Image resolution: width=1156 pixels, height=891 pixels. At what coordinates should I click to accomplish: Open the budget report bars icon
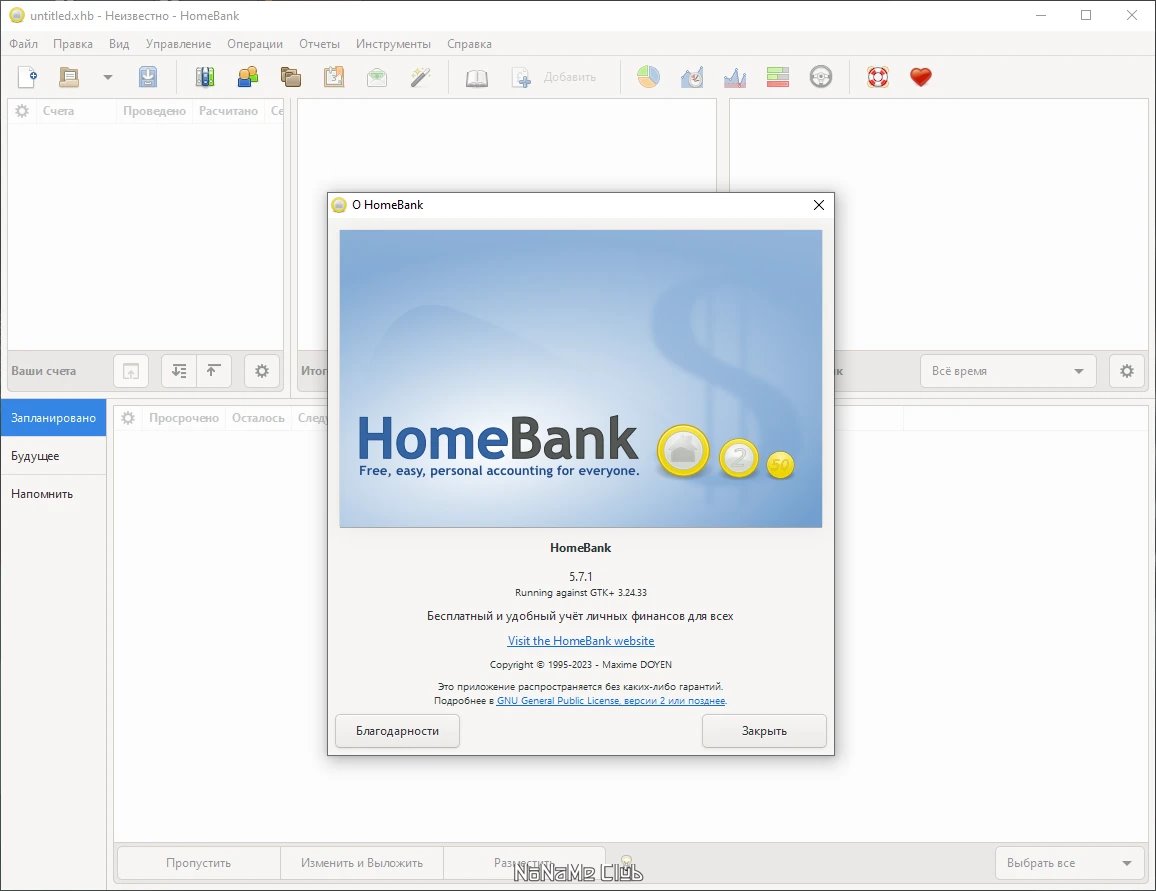[778, 77]
